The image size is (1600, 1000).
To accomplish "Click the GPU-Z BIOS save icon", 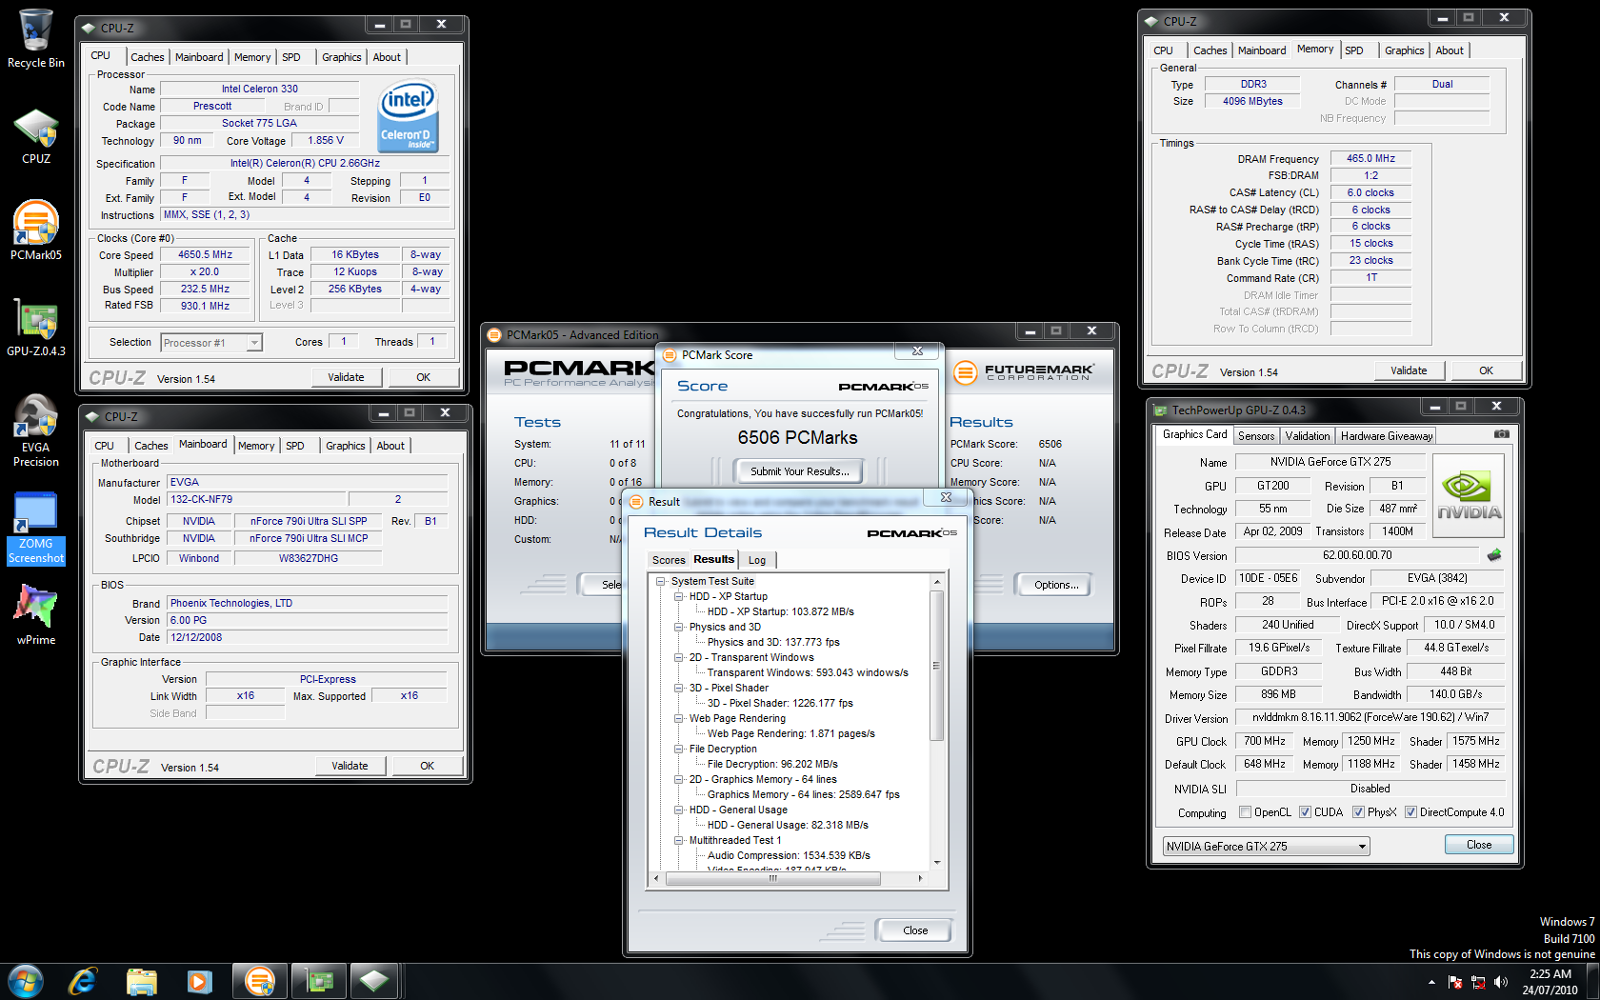I will [1494, 555].
